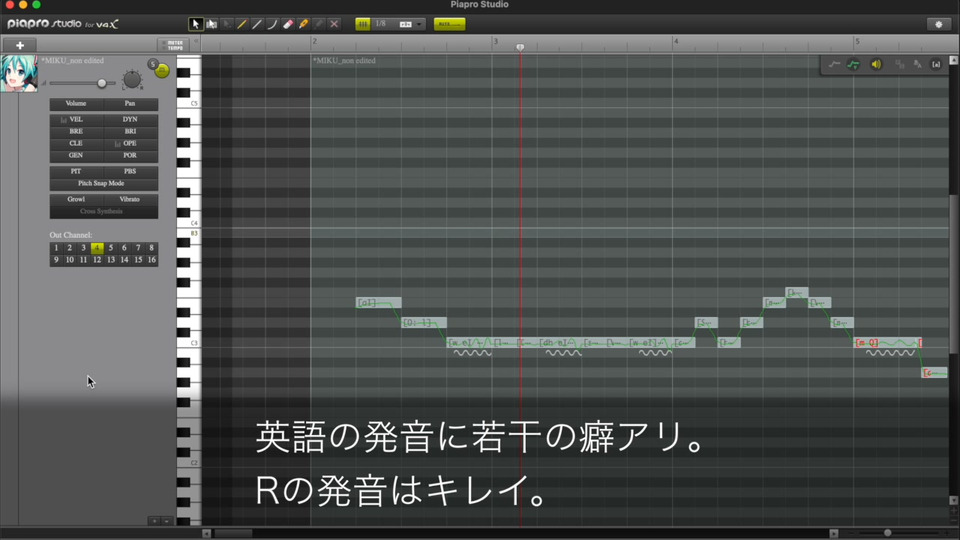Toggle the yellow mute button on MIKU track
The image size is (960, 540).
[x=162, y=71]
